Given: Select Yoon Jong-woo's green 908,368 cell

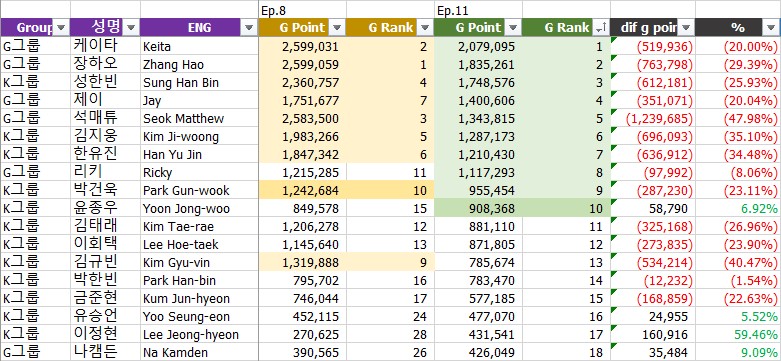Looking at the screenshot, I should point(478,208).
